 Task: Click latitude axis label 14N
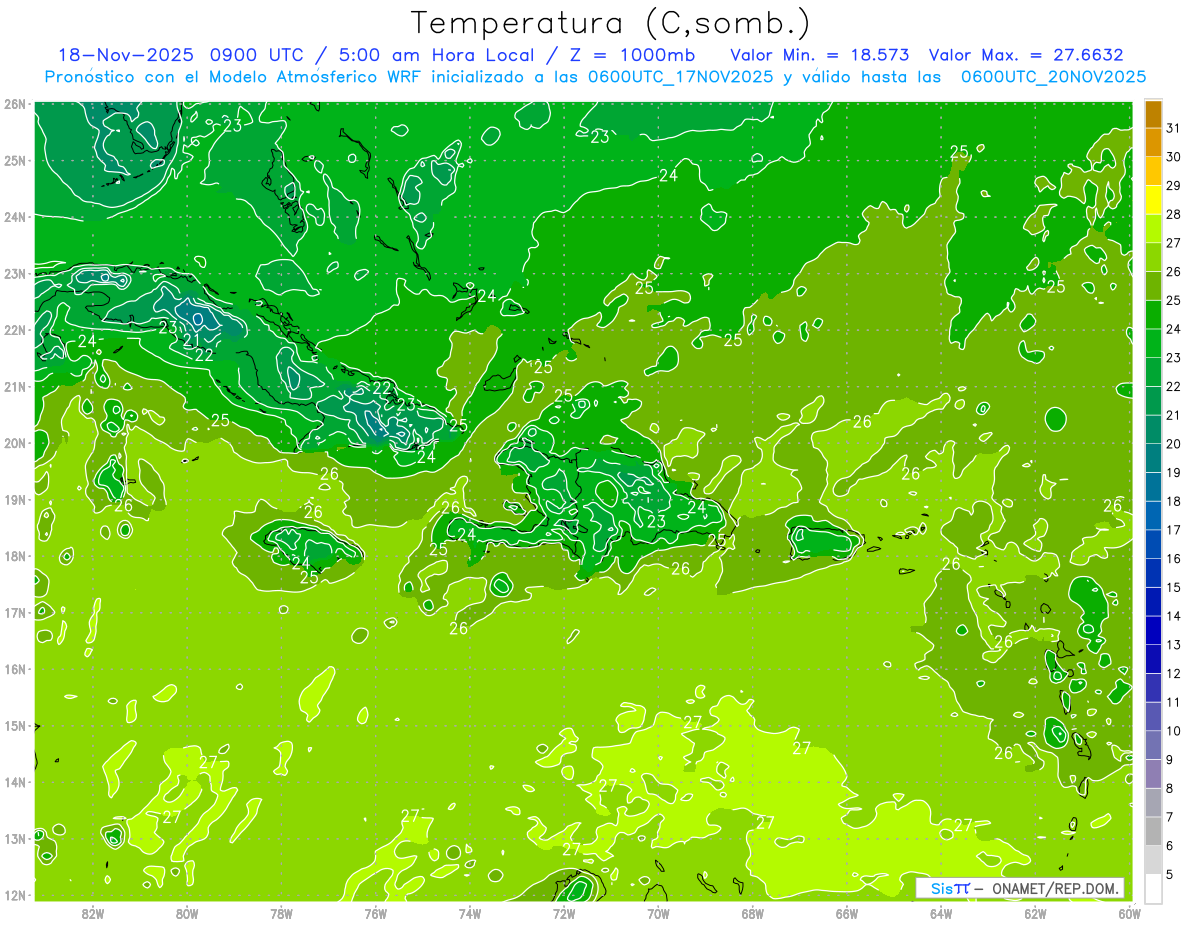[x=15, y=782]
